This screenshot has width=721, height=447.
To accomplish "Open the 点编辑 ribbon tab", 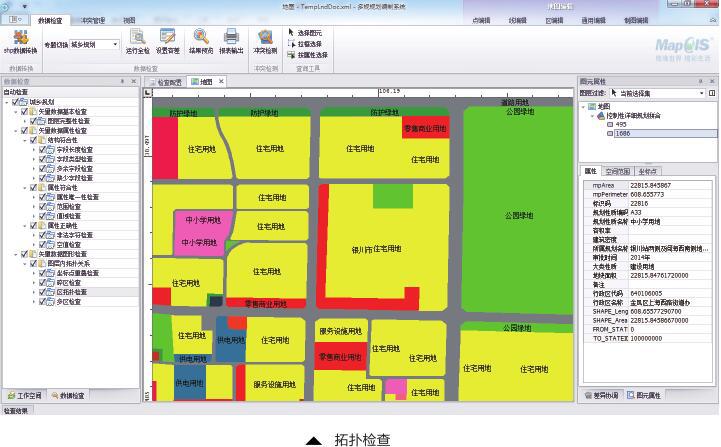I will click(481, 20).
